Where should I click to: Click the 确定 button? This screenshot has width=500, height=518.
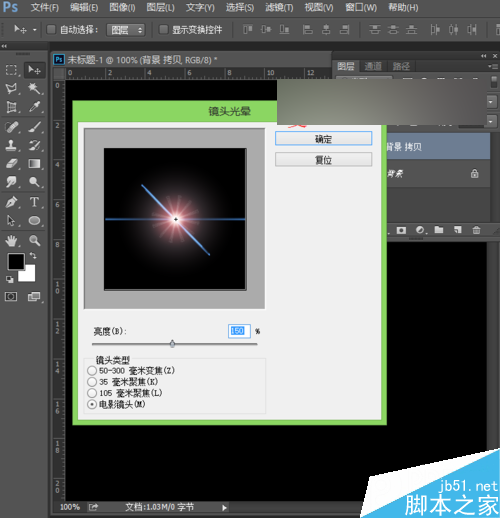pos(323,139)
